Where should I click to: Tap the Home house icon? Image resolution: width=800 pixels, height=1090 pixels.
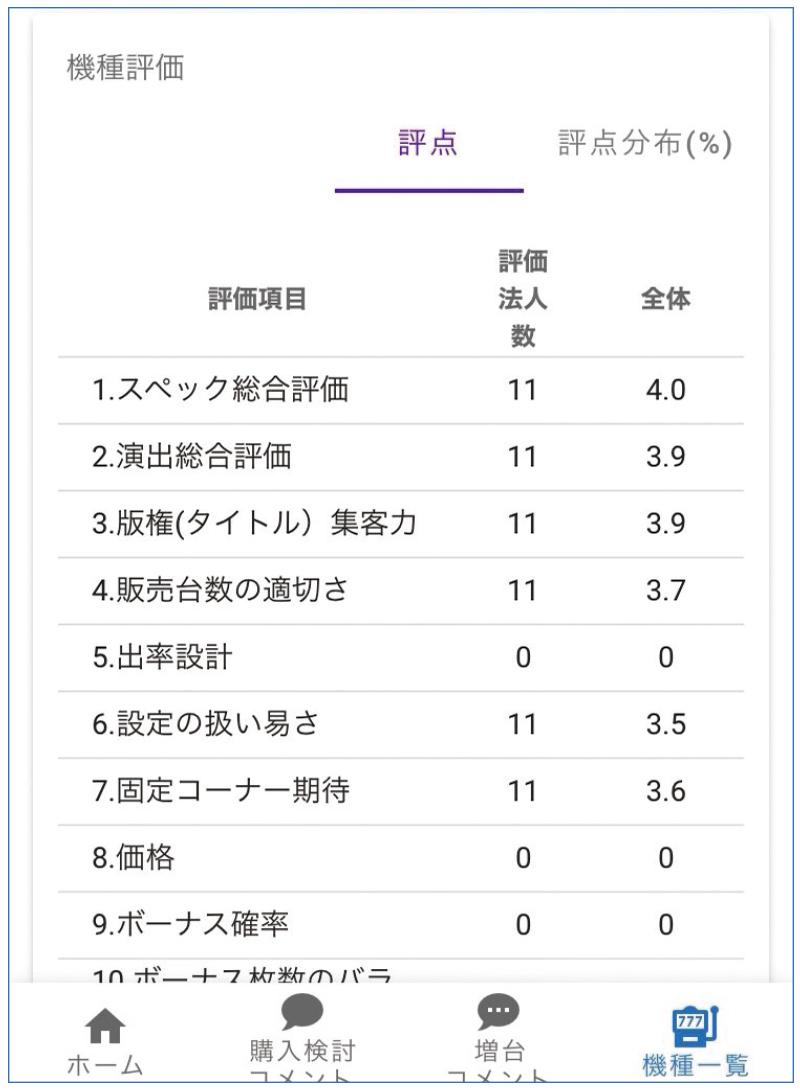pyautogui.click(x=104, y=1028)
